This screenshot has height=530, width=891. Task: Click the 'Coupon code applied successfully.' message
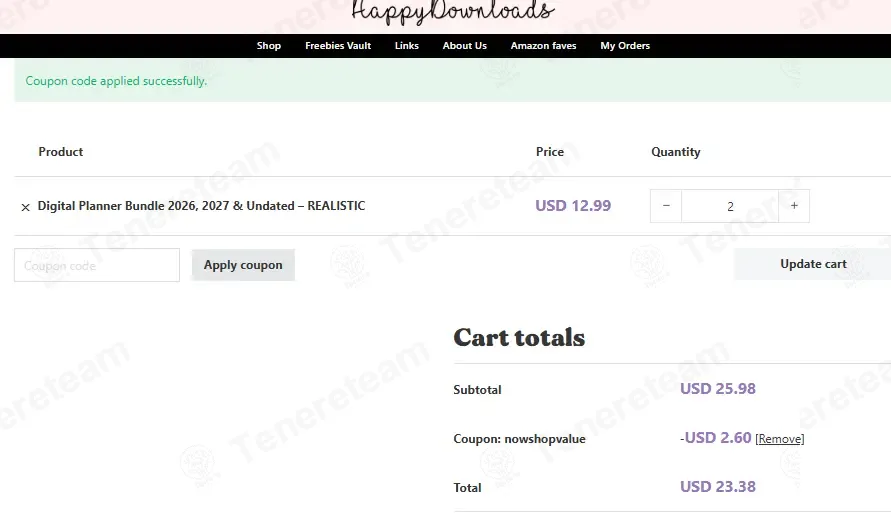pyautogui.click(x=116, y=81)
